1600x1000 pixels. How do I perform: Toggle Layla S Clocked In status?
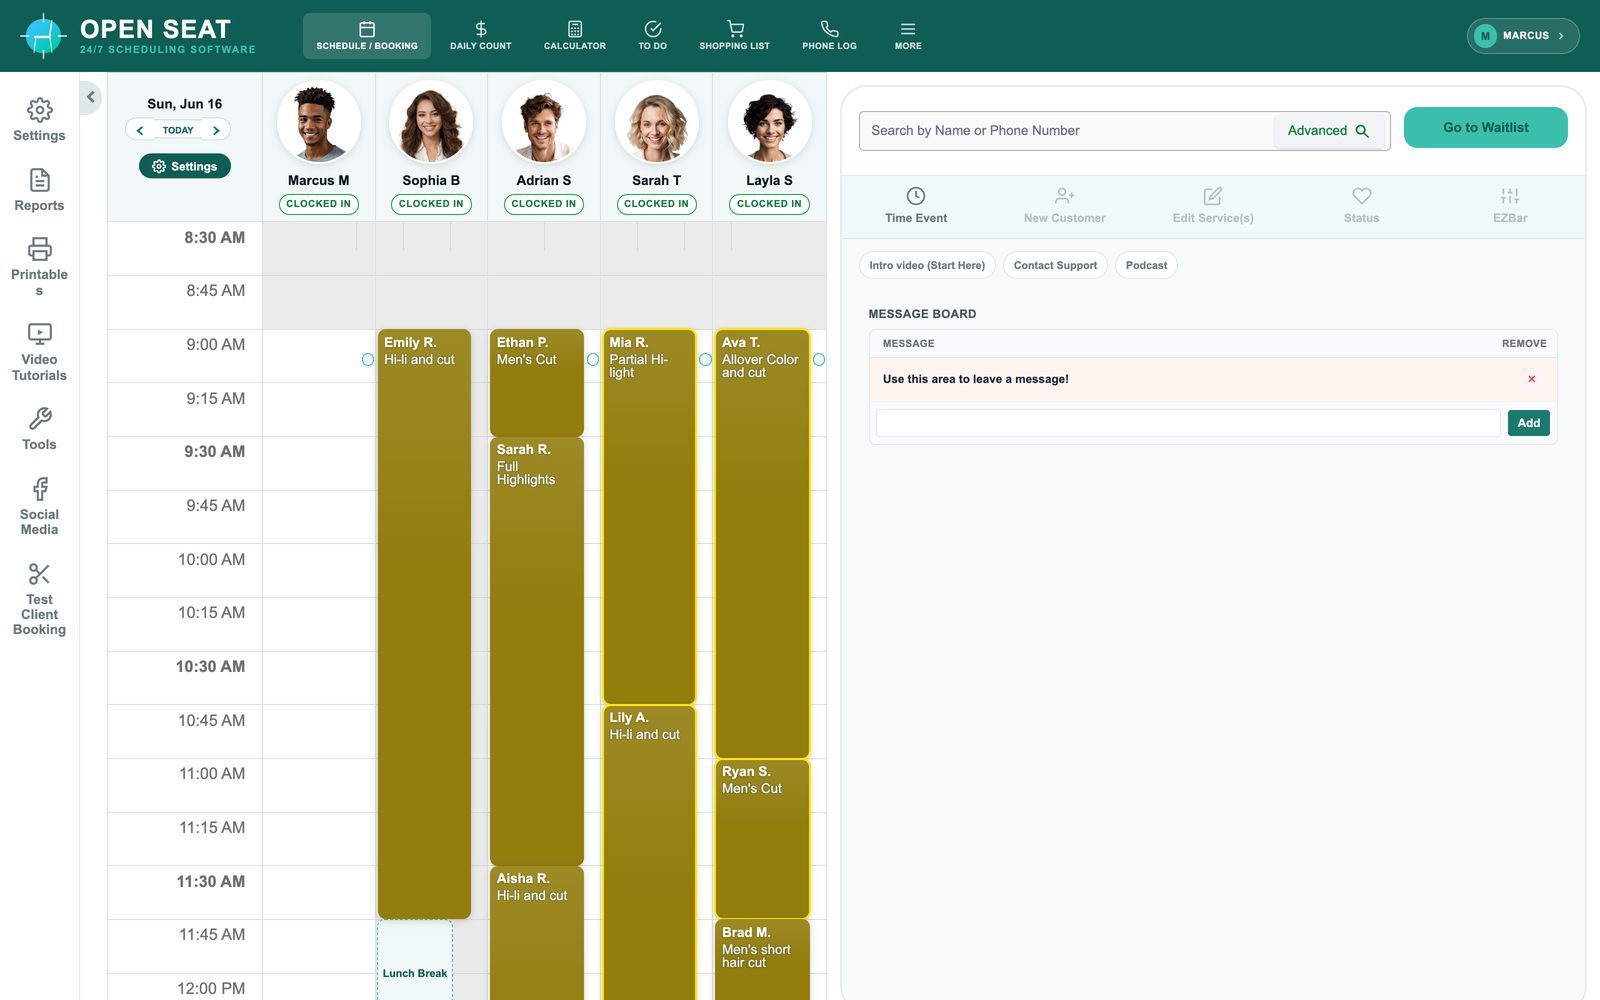pyautogui.click(x=769, y=204)
